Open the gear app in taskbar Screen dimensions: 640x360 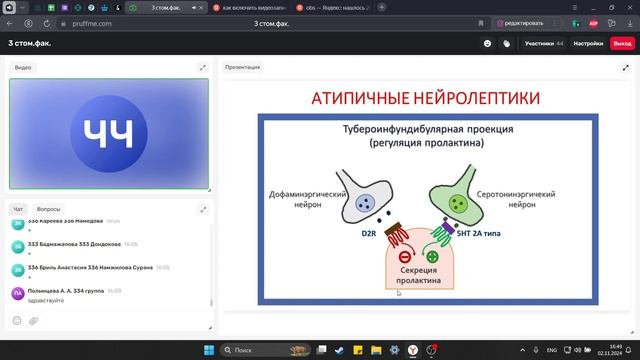(394, 350)
